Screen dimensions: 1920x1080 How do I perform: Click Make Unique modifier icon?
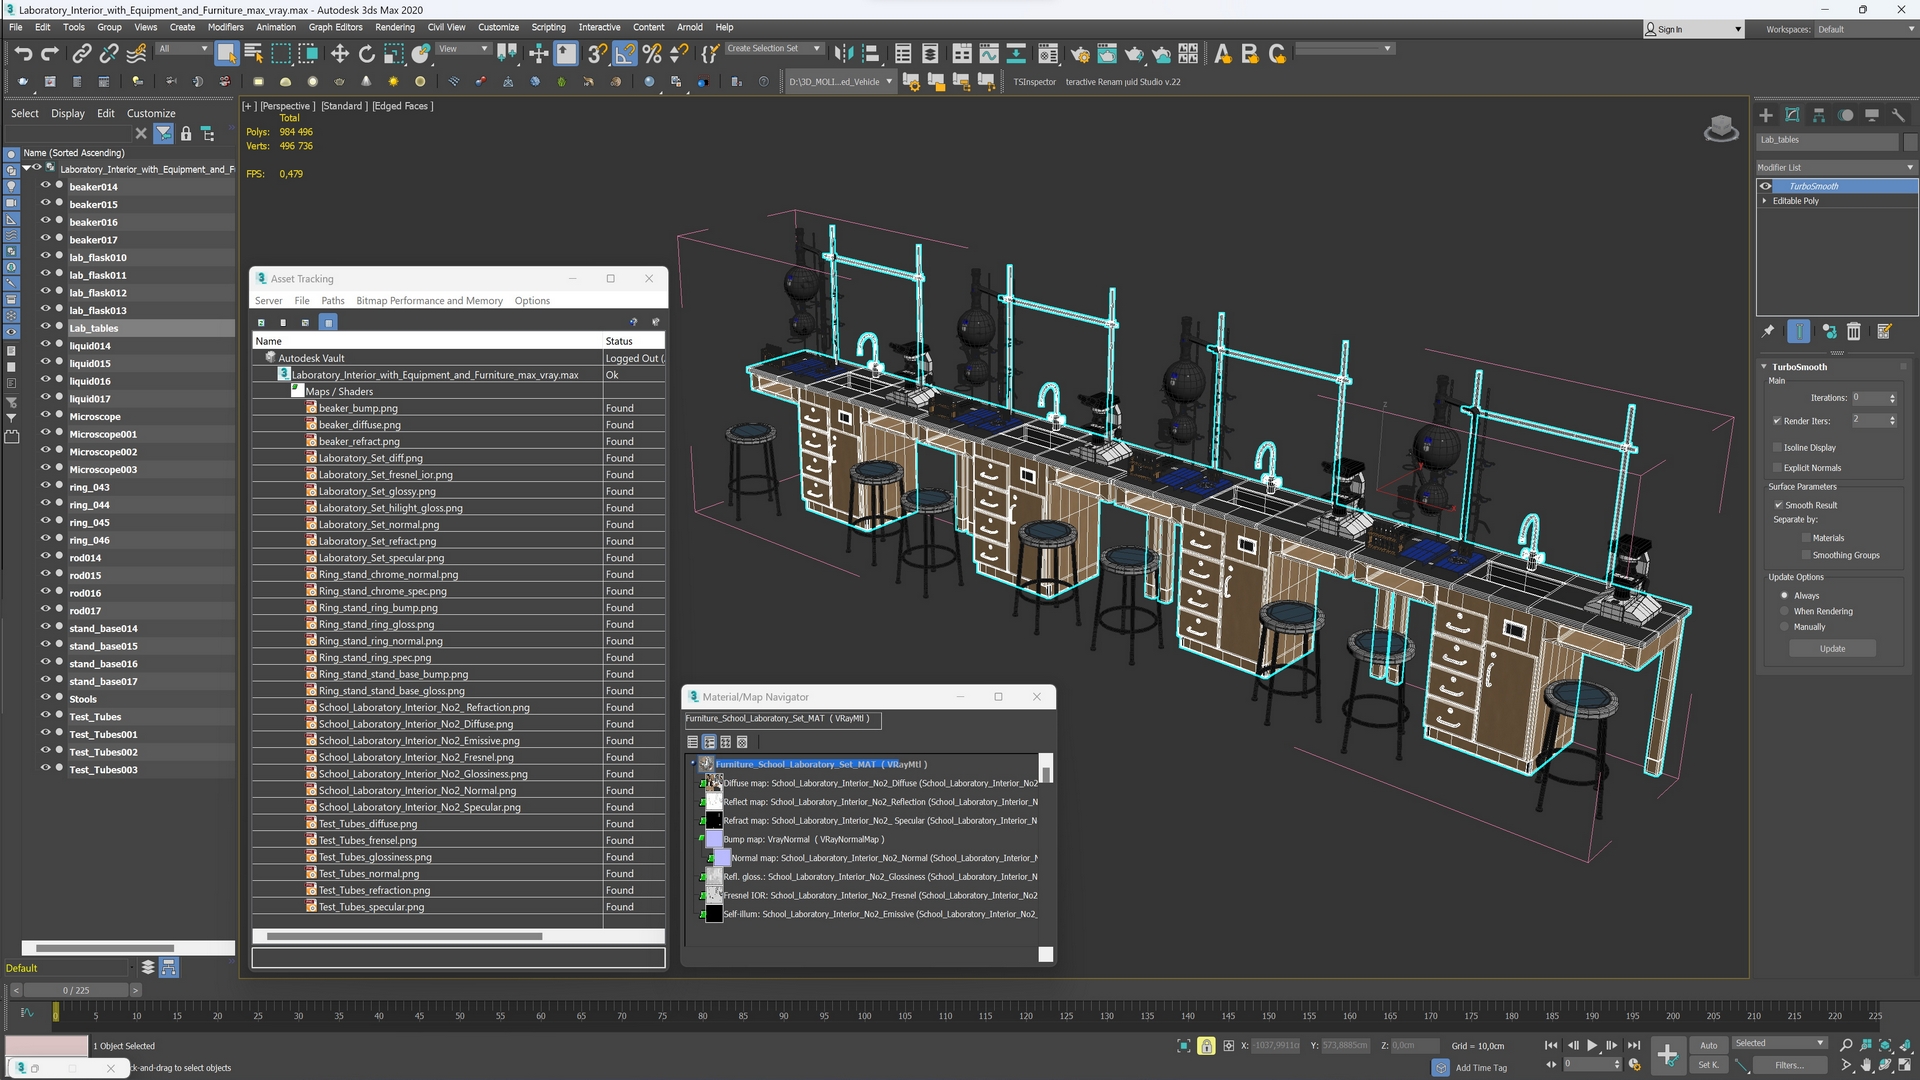(x=1828, y=331)
